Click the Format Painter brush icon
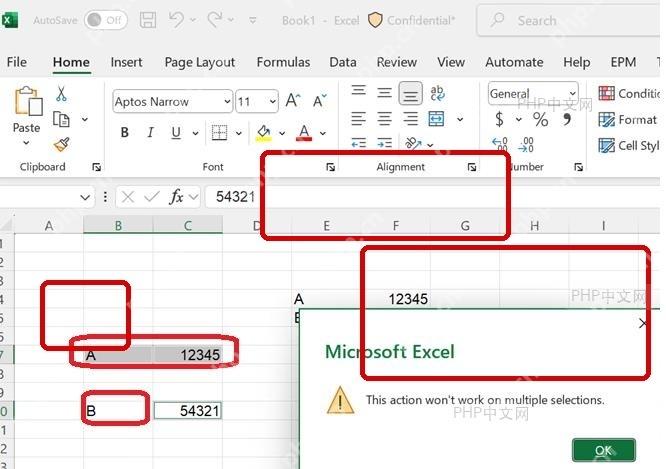 (62, 144)
